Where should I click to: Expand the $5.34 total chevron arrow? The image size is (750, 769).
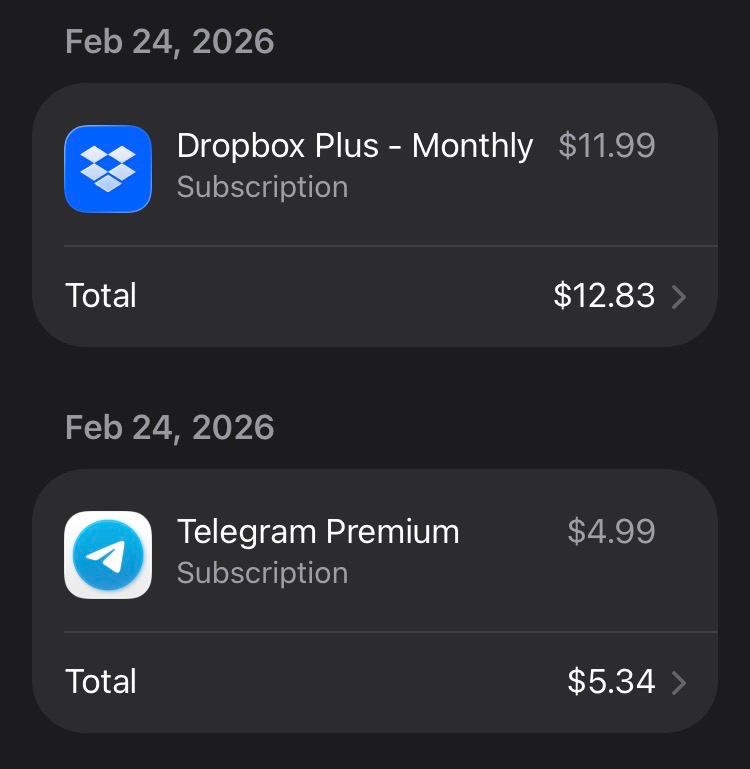click(679, 682)
